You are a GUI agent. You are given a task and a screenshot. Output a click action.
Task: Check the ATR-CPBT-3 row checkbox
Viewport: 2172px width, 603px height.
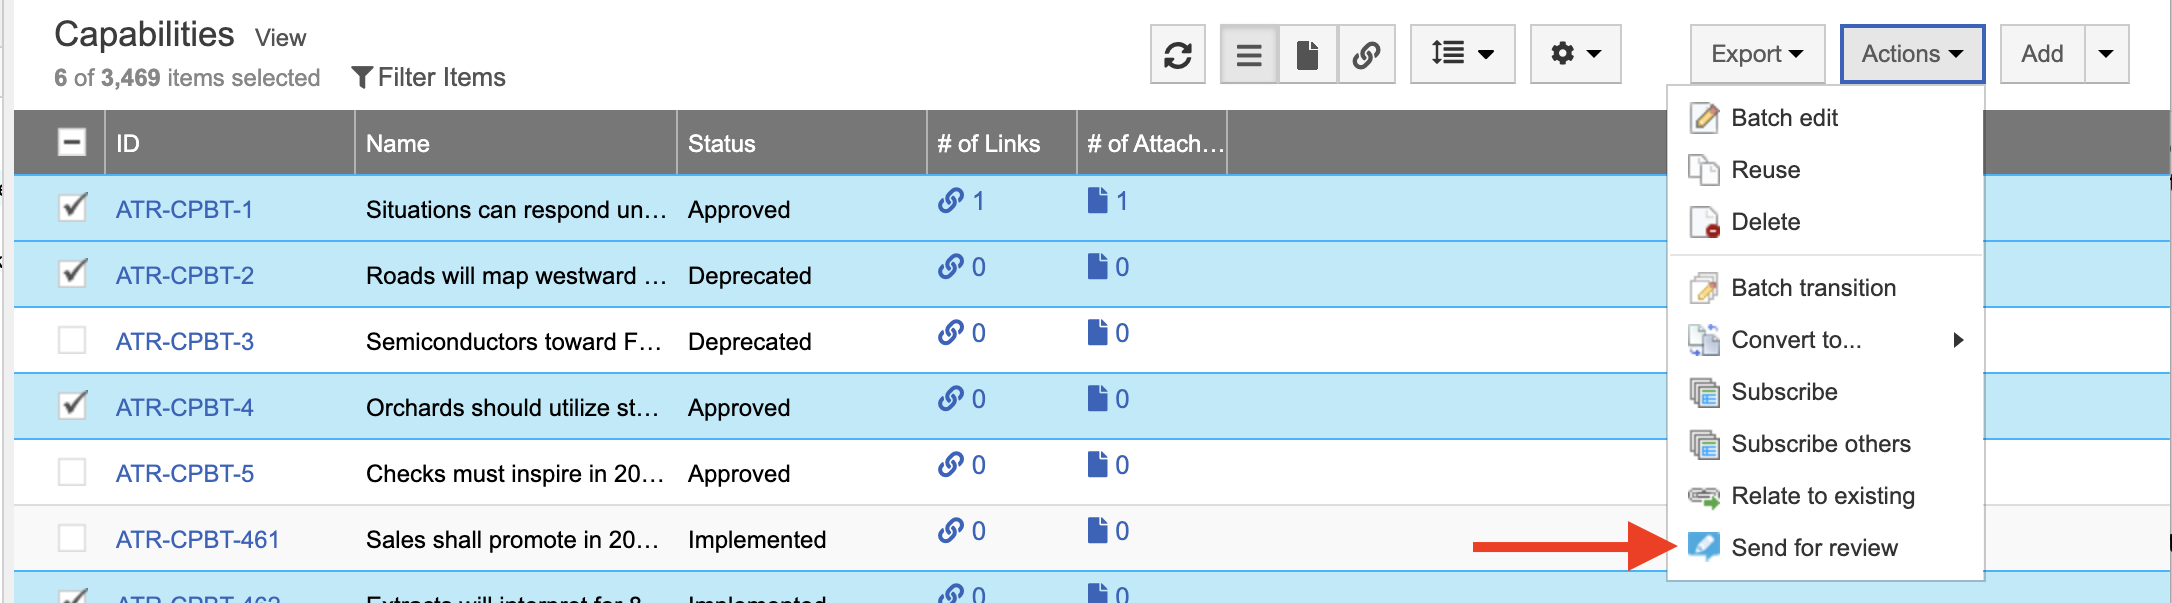click(72, 341)
